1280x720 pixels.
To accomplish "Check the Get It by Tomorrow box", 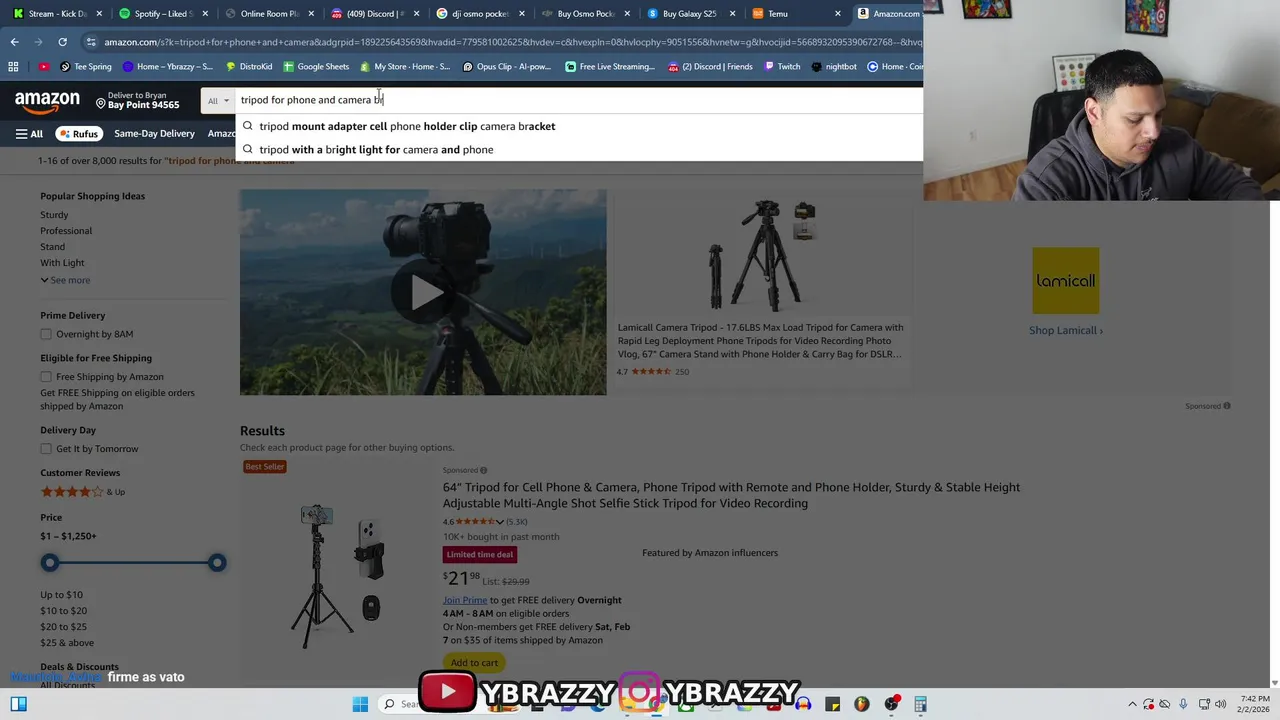I will pos(46,449).
